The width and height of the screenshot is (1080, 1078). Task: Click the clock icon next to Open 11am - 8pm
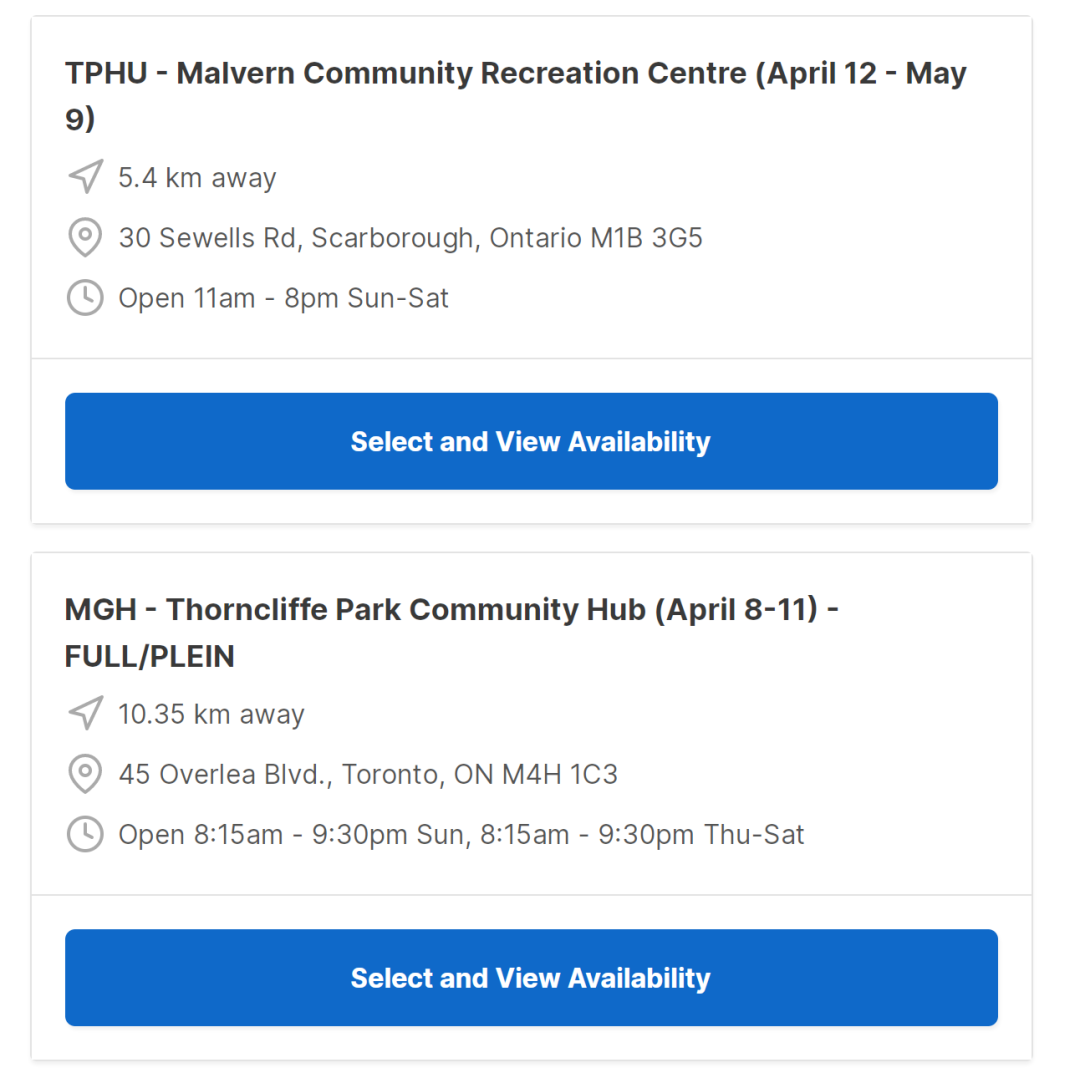point(85,298)
